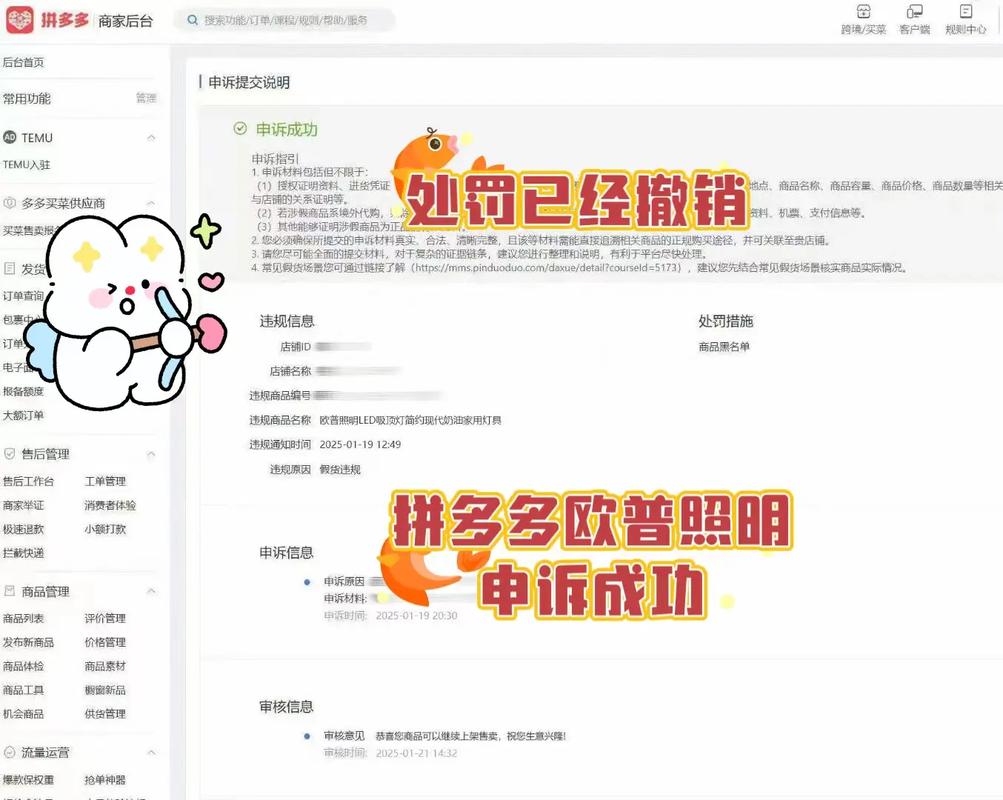
Task: Click product name 欧普照明LED吸顶灯 text
Action: point(411,420)
